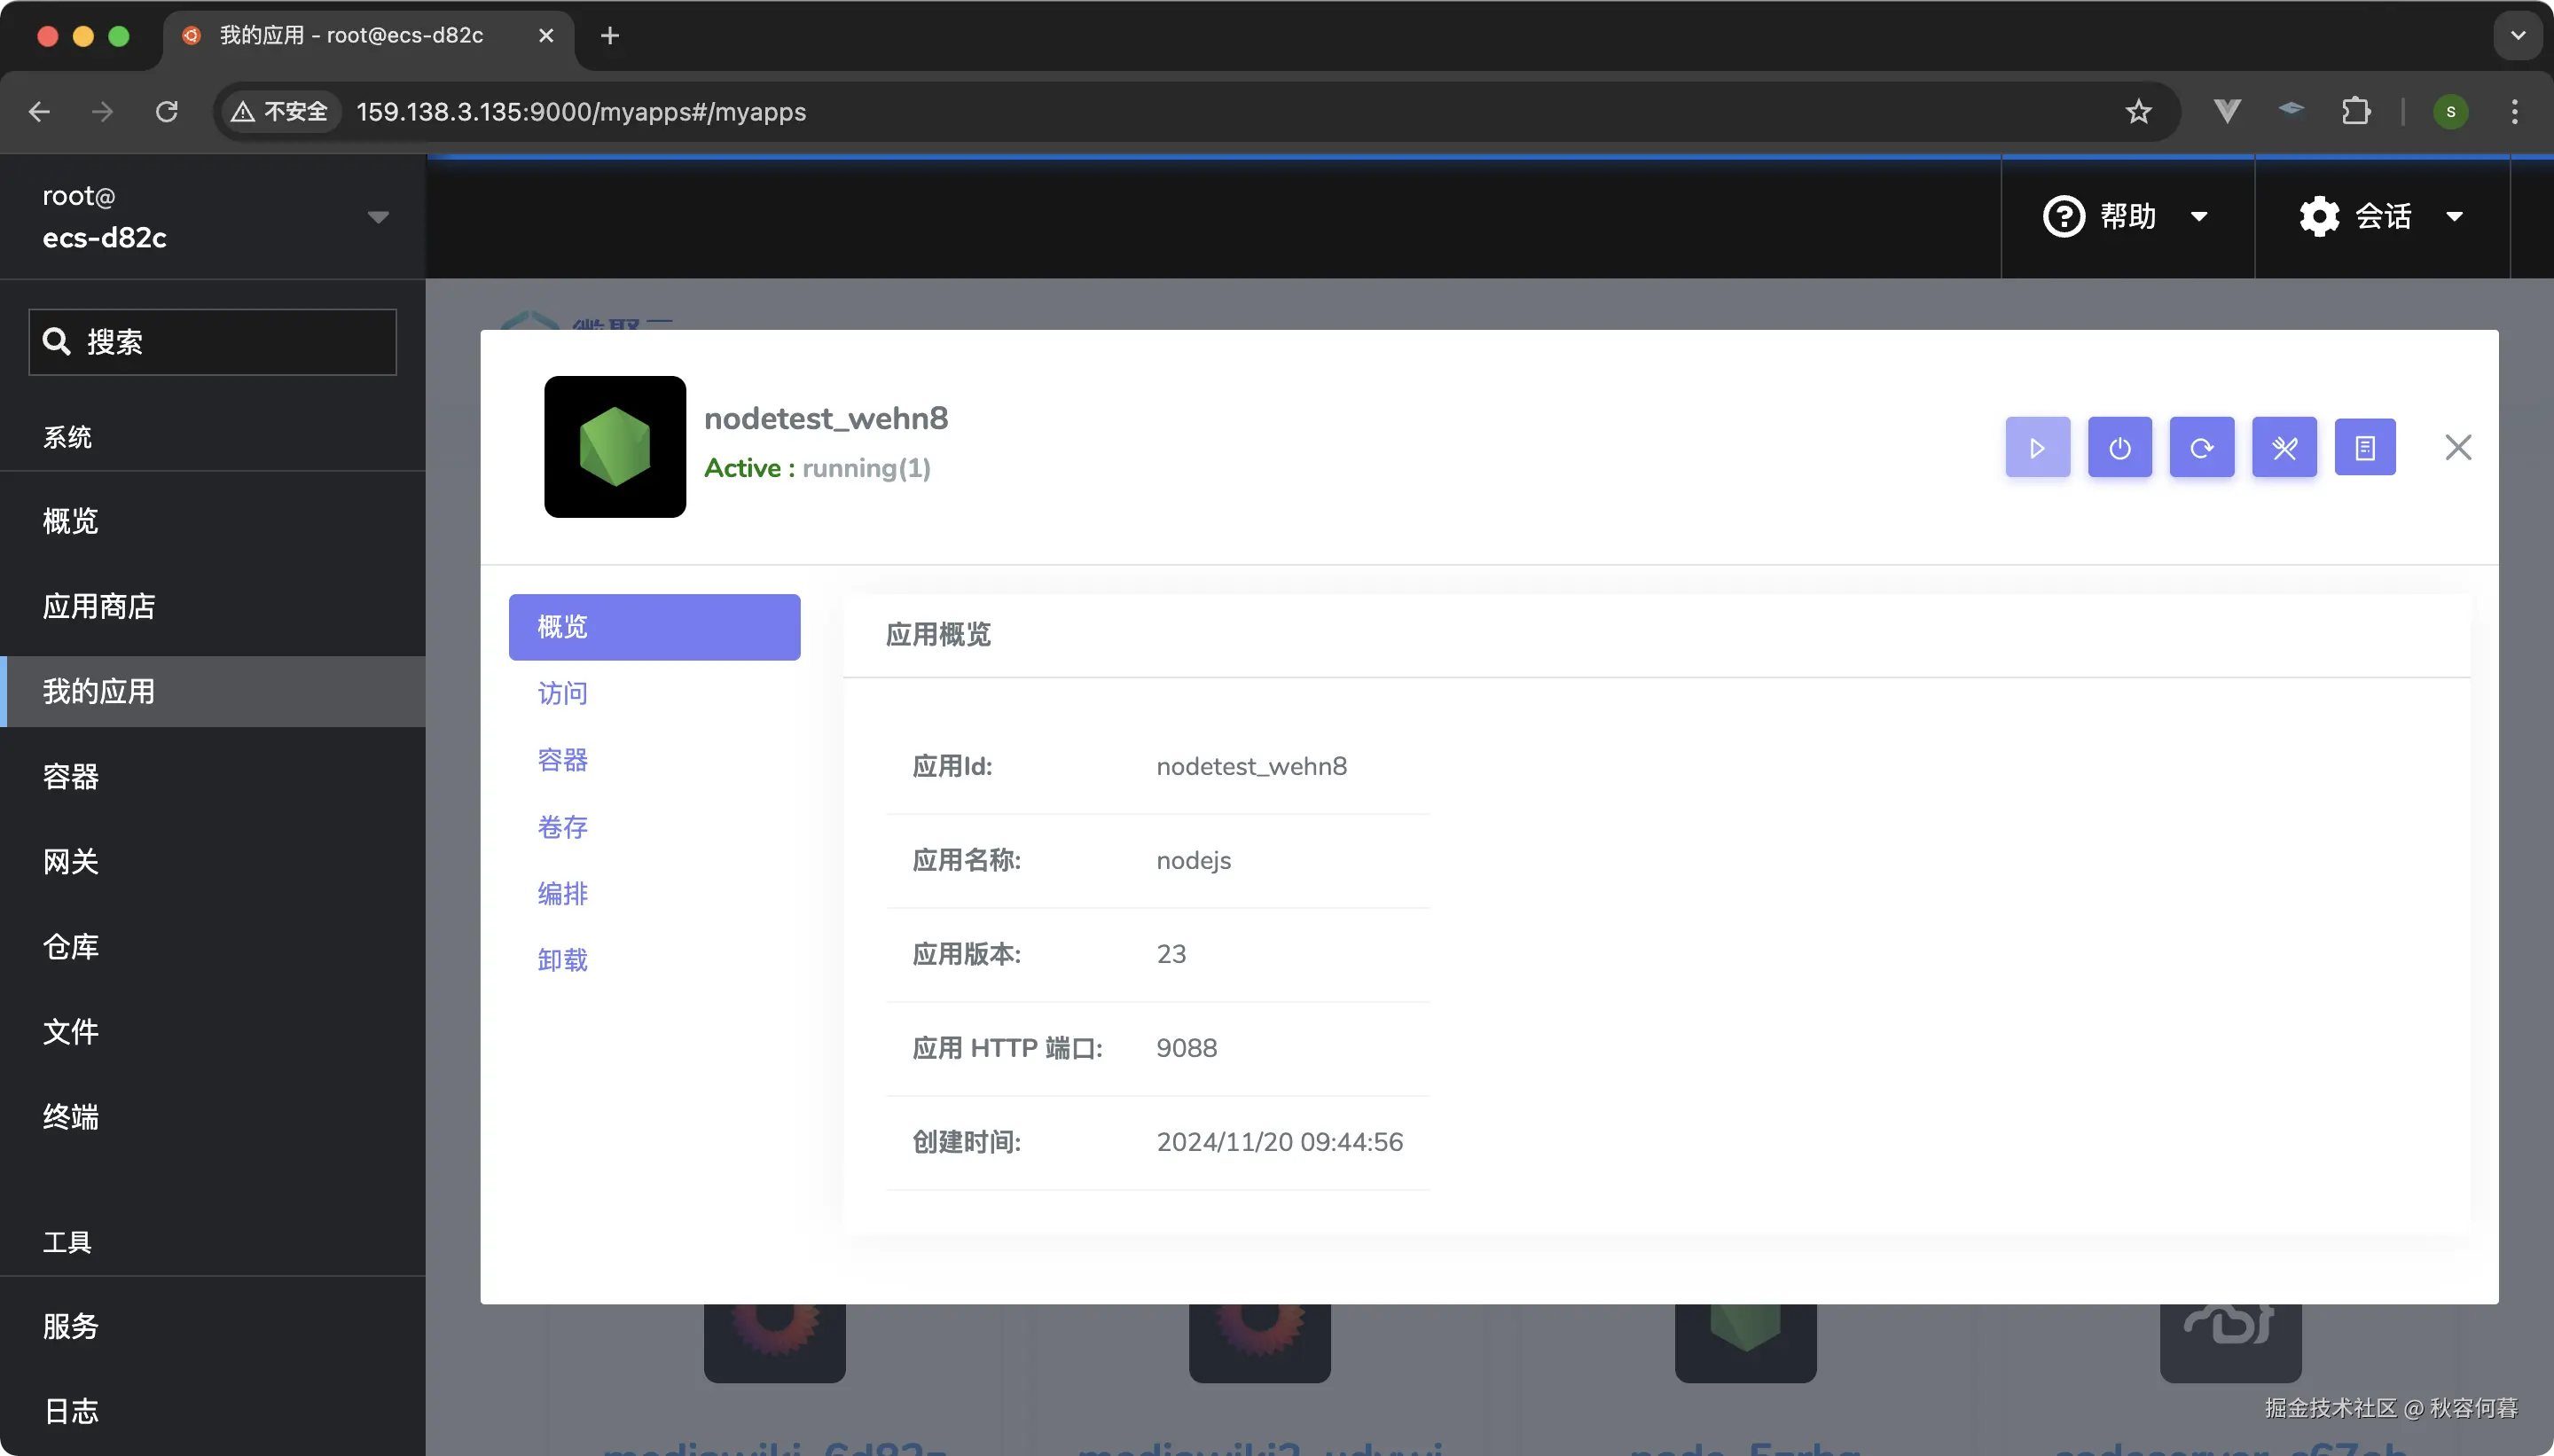The width and height of the screenshot is (2554, 1456).
Task: Click inside the 搜索 search field
Action: point(212,342)
